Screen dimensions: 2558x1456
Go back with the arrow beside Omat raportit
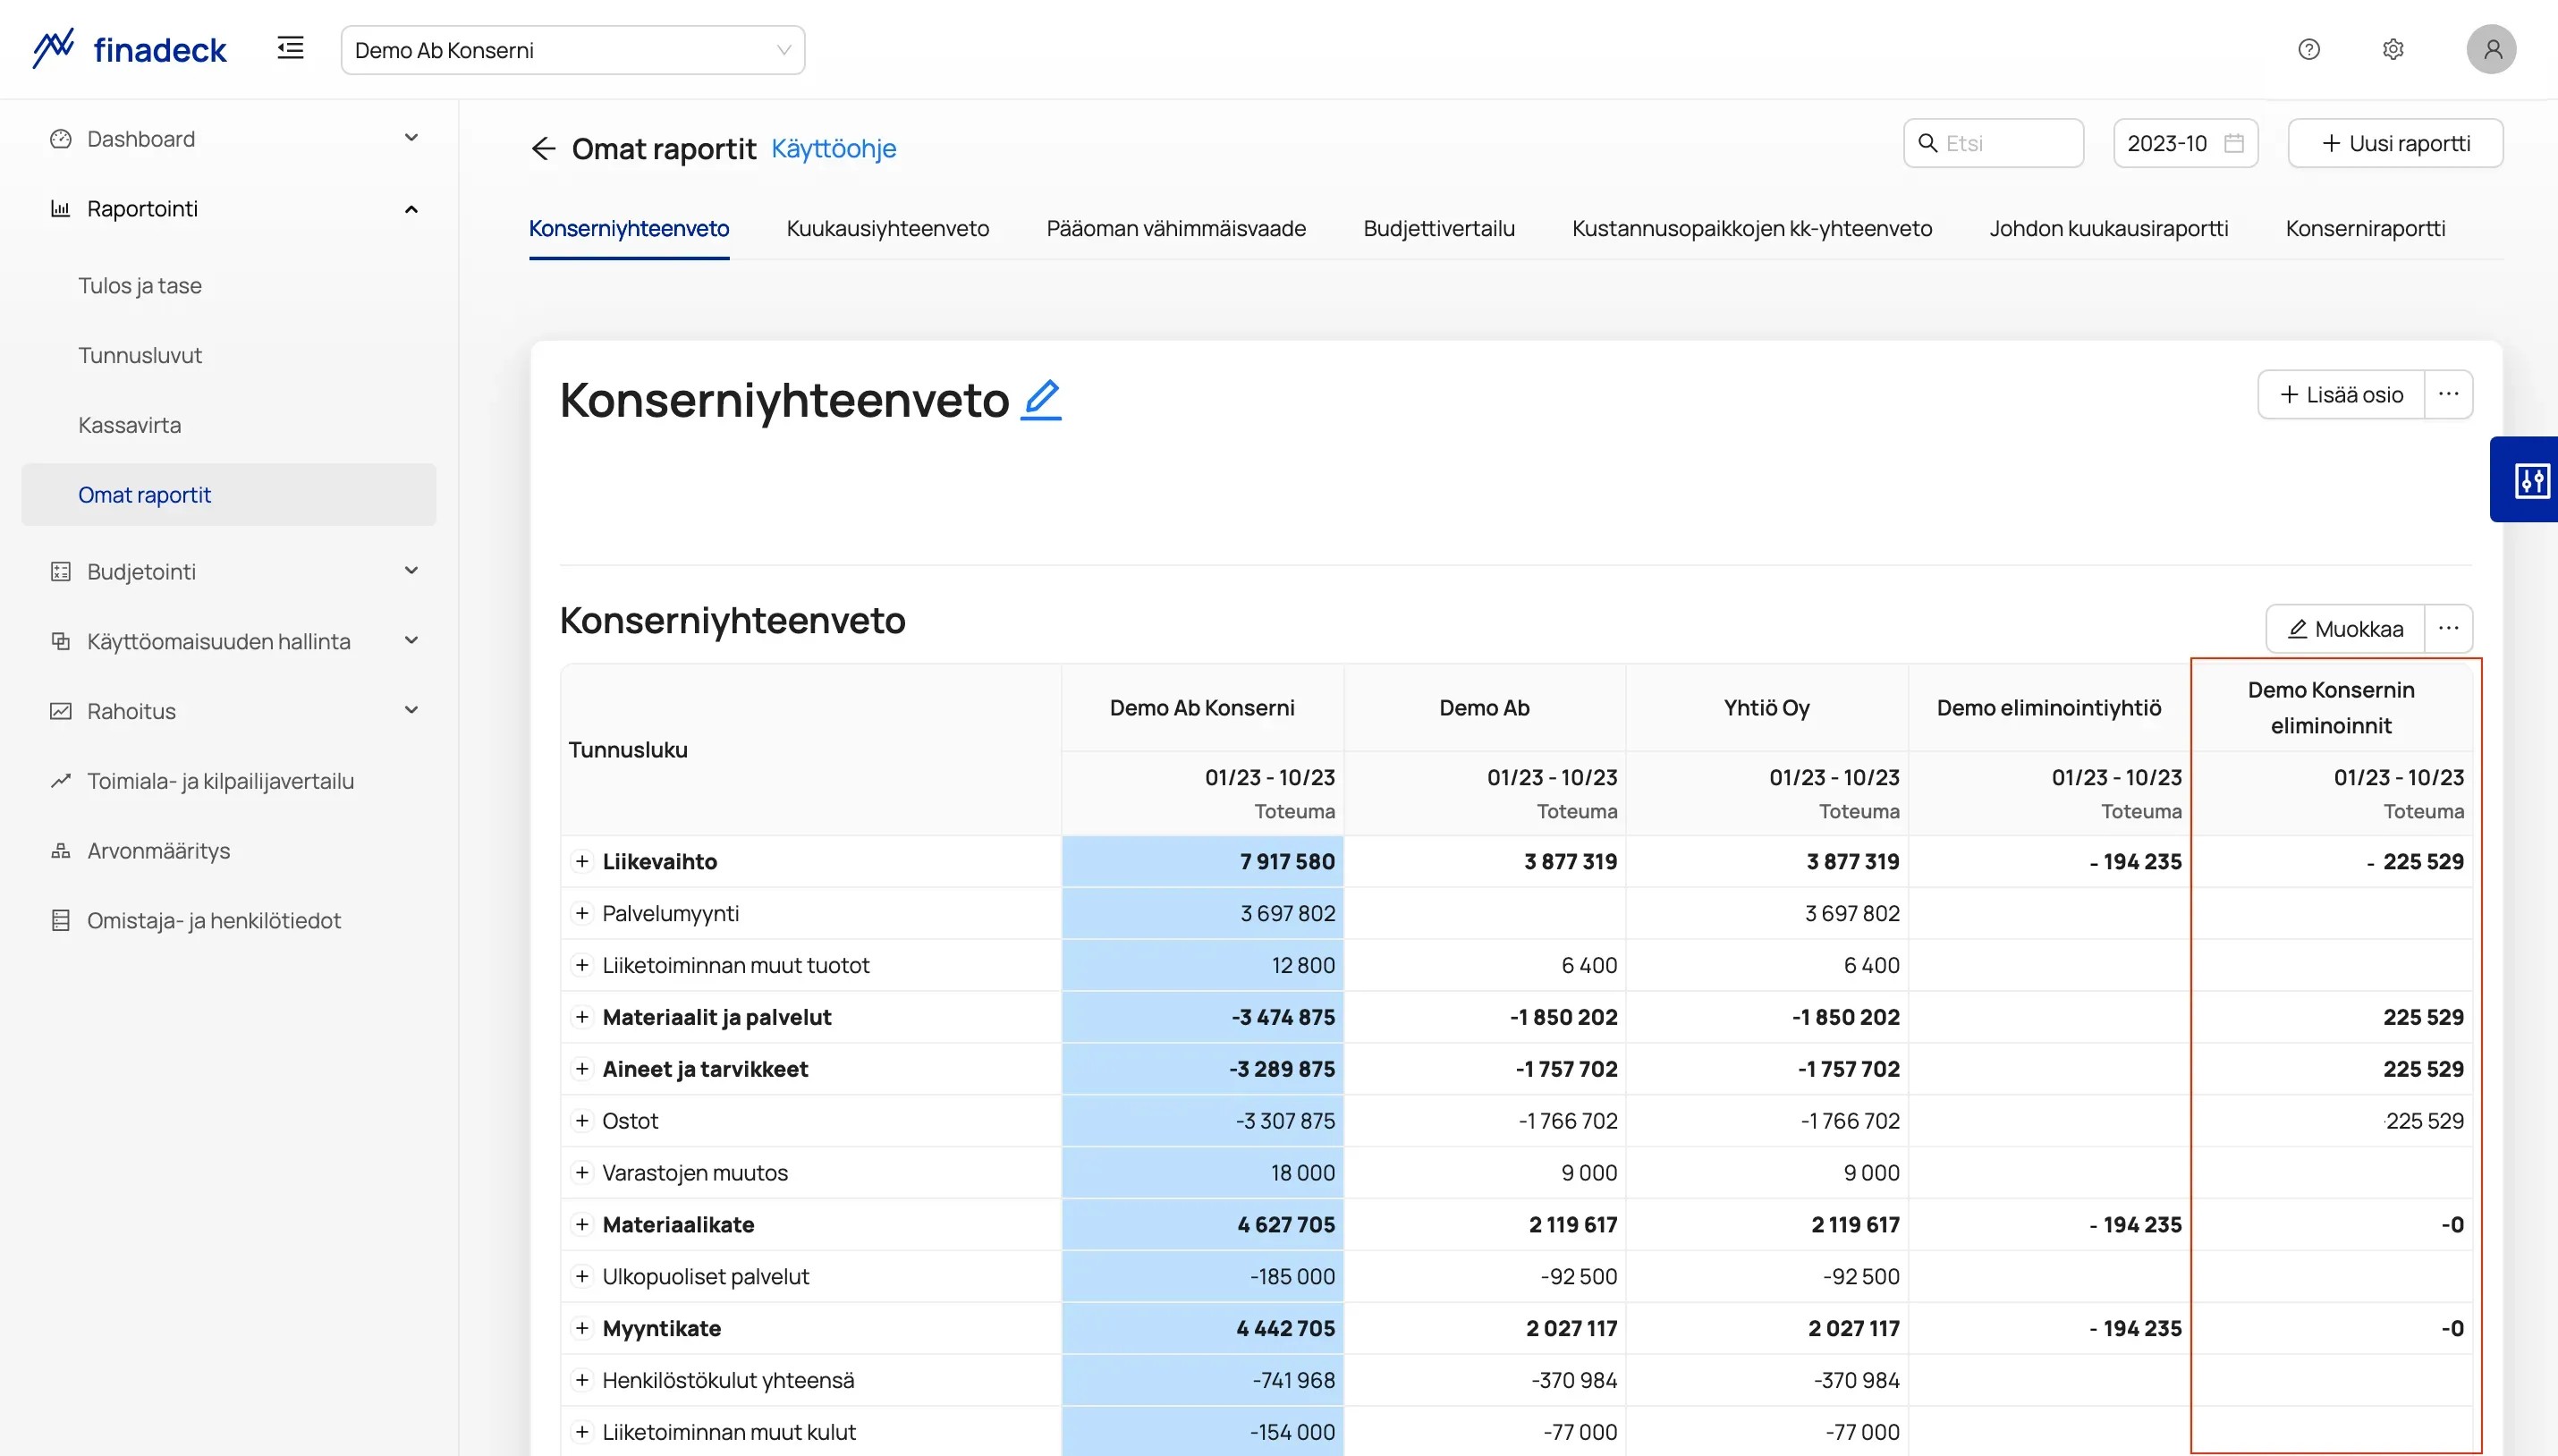[x=543, y=148]
